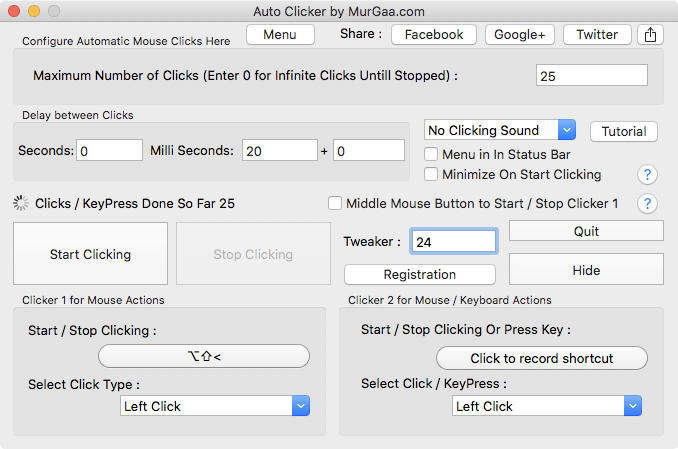Expand Clicker 1 Select Click Type dropdown

point(215,406)
